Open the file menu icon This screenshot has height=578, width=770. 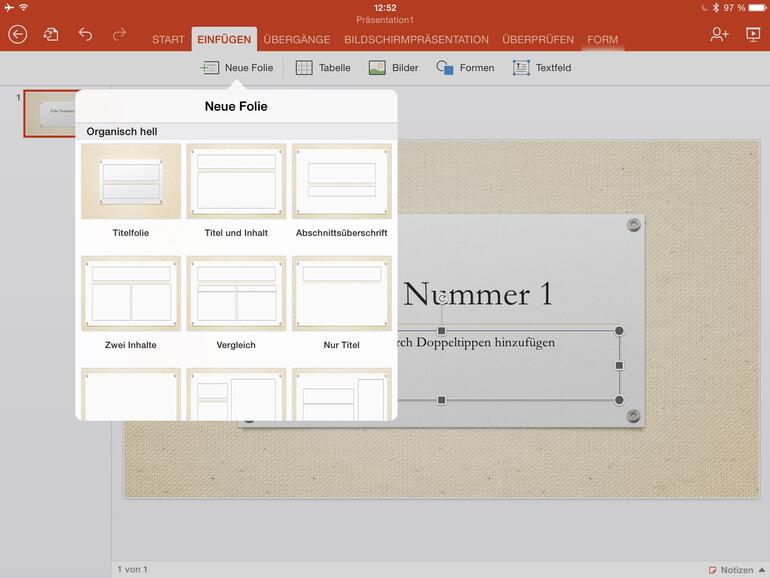(x=51, y=35)
